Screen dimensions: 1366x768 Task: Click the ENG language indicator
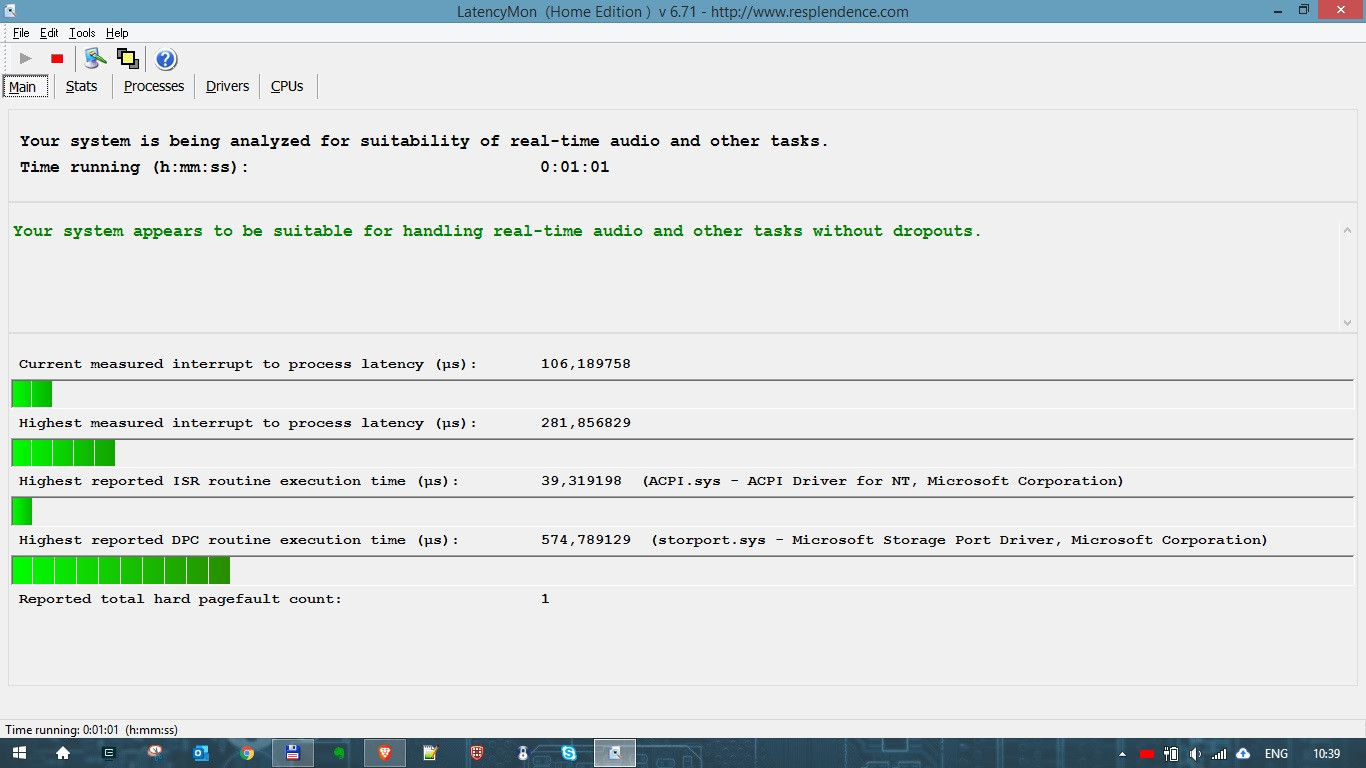click(1276, 753)
